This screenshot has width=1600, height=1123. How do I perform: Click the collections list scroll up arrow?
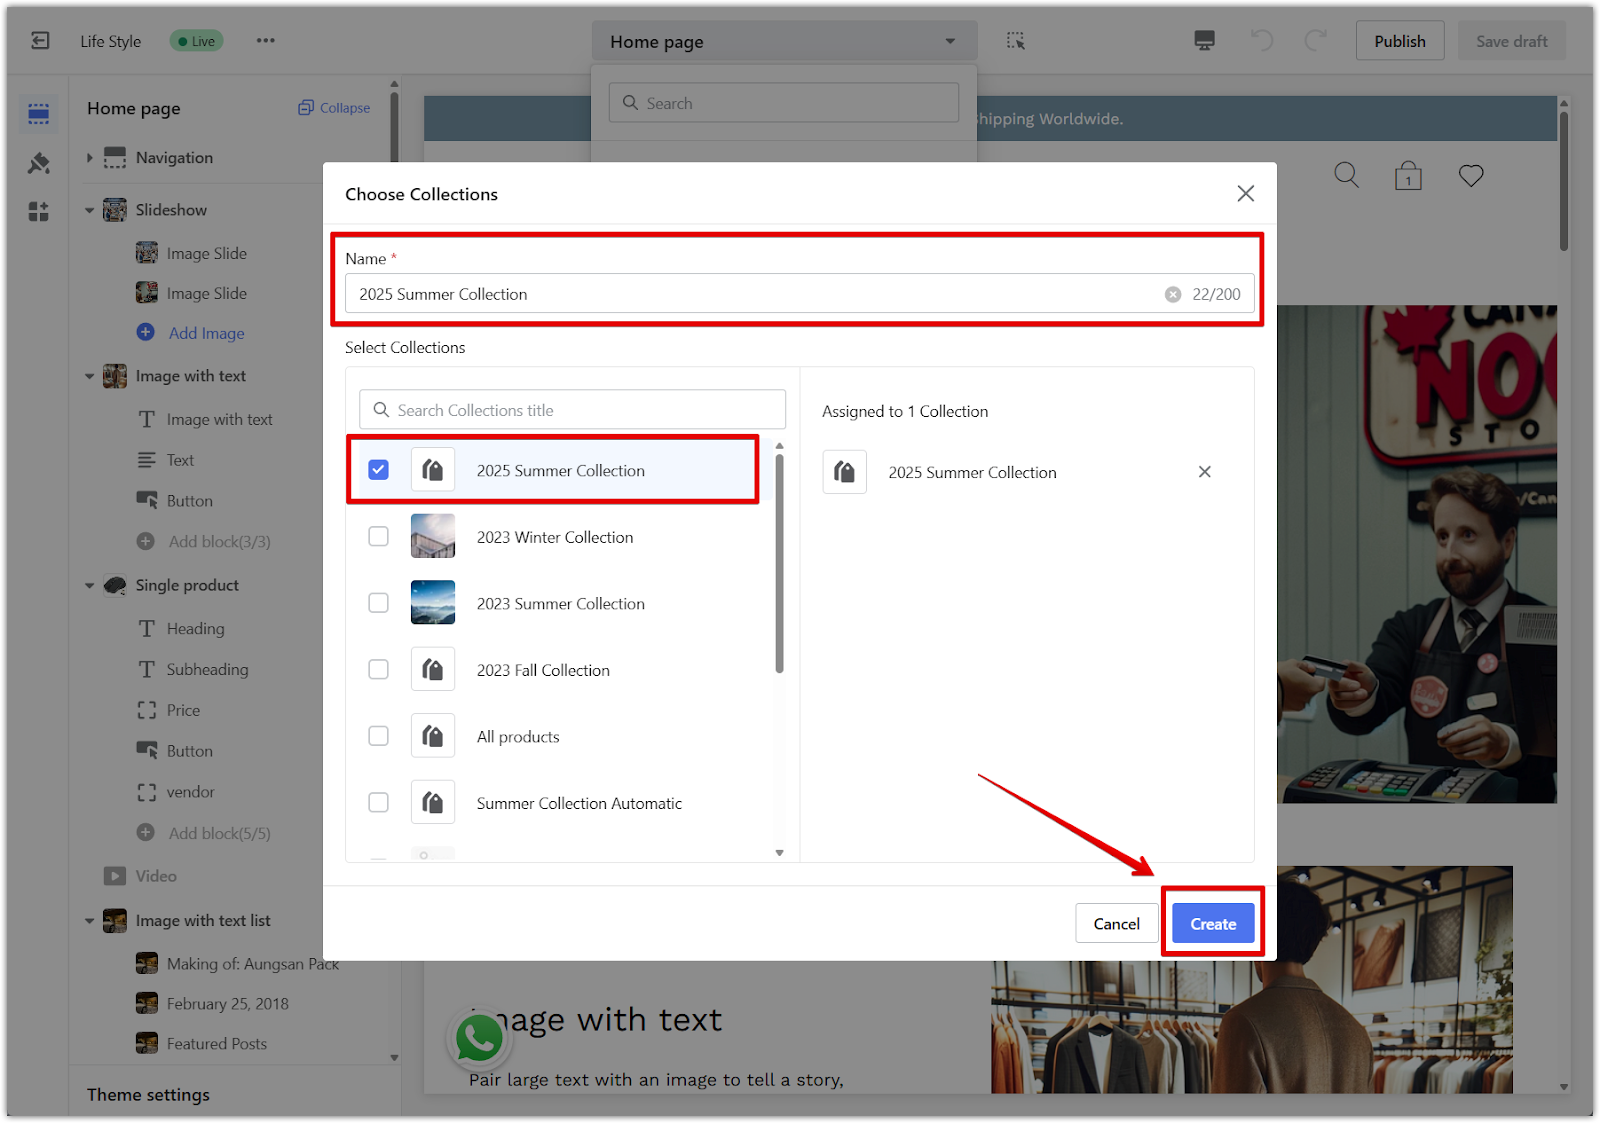pyautogui.click(x=780, y=446)
